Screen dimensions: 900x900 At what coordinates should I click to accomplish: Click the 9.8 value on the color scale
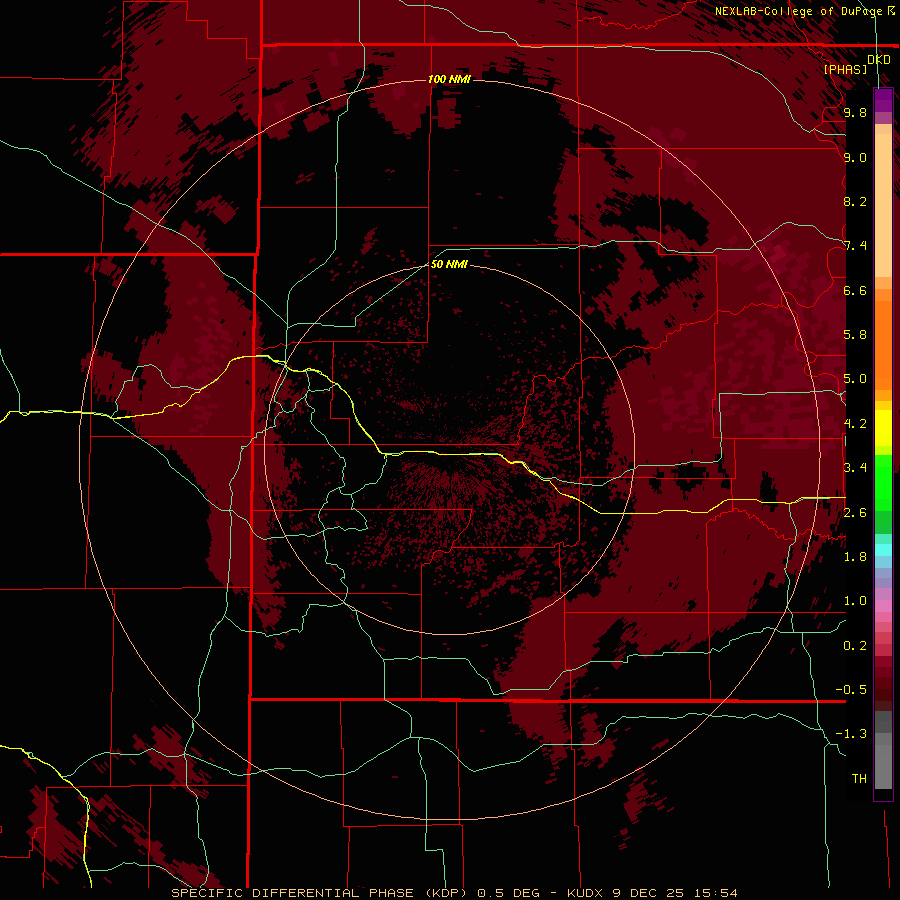[x=855, y=112]
